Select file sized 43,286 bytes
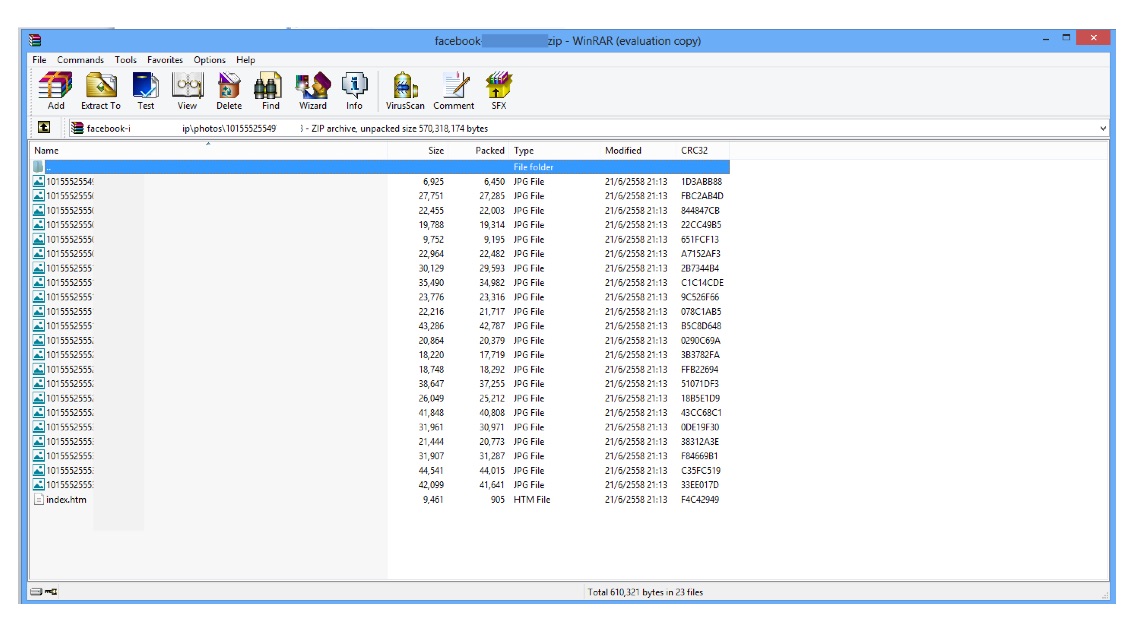The image size is (1136, 640). pyautogui.click(x=380, y=325)
